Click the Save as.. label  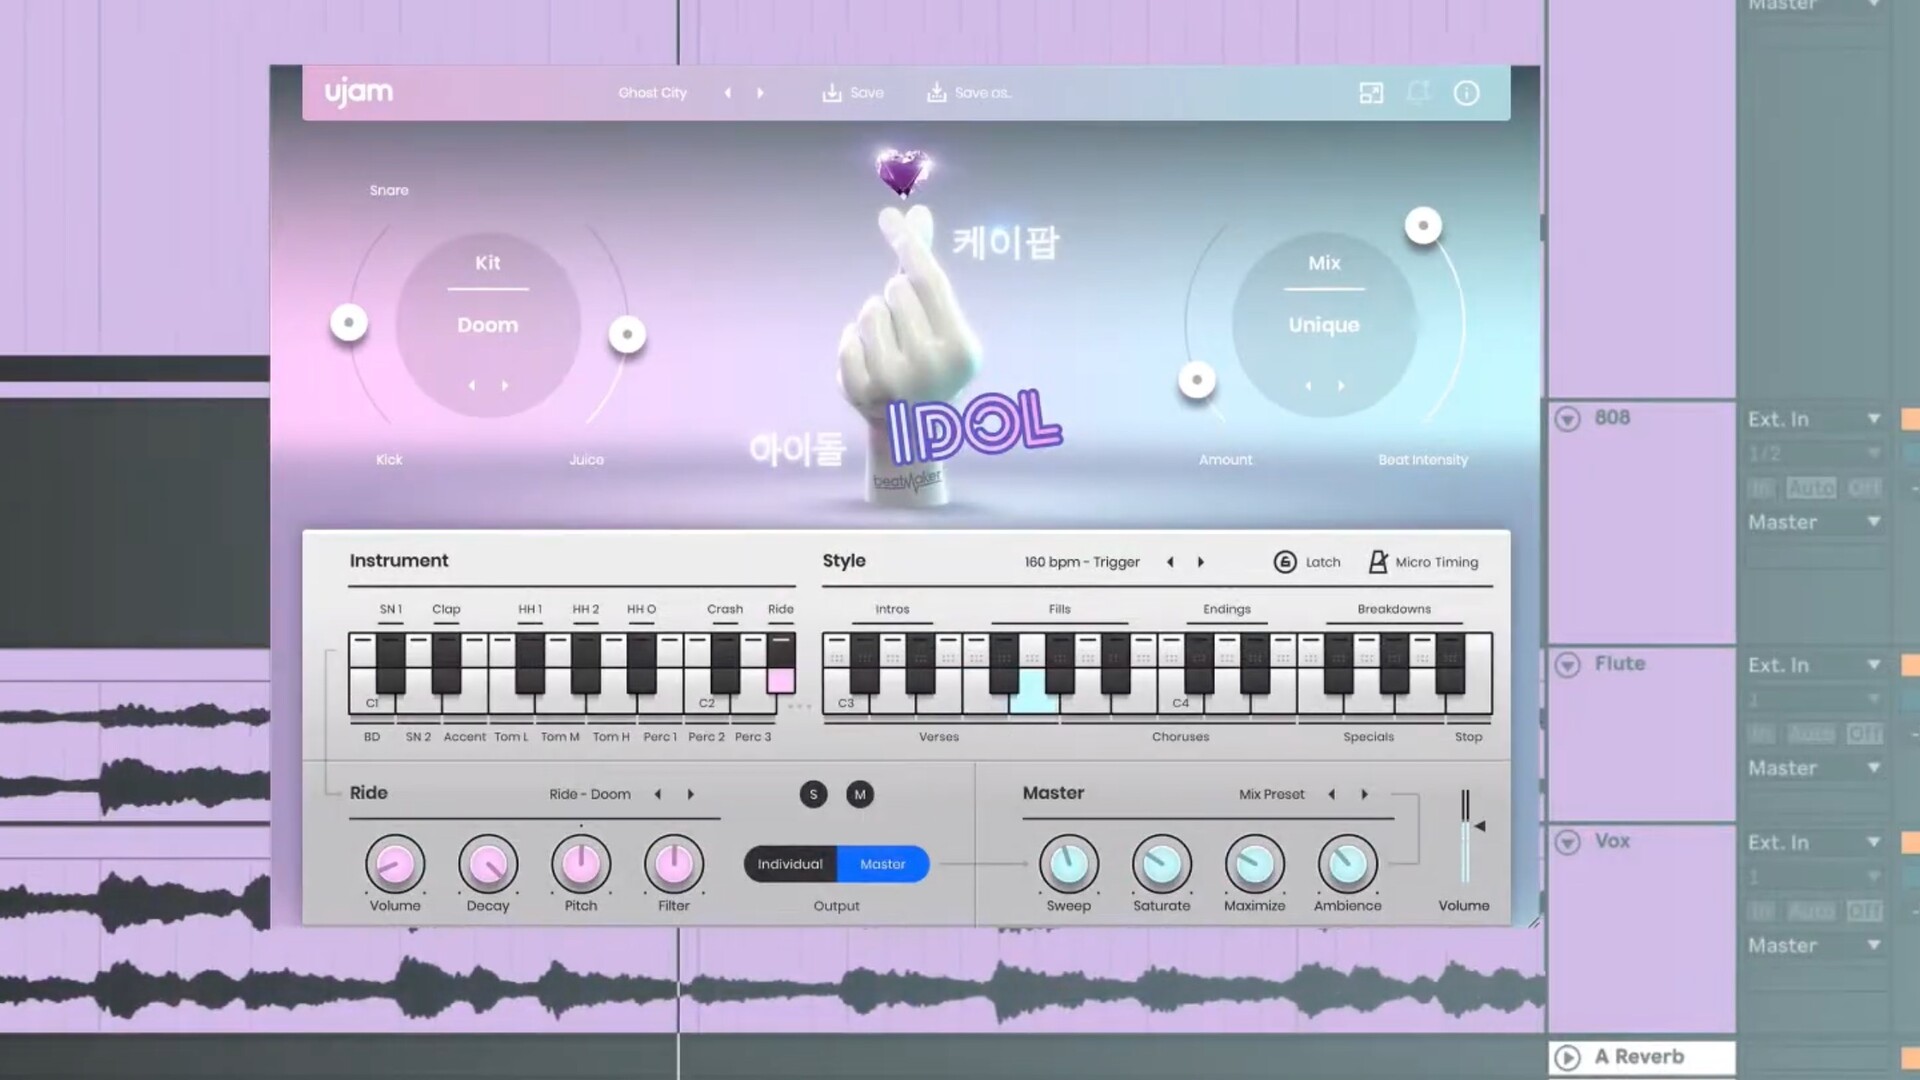pos(983,93)
